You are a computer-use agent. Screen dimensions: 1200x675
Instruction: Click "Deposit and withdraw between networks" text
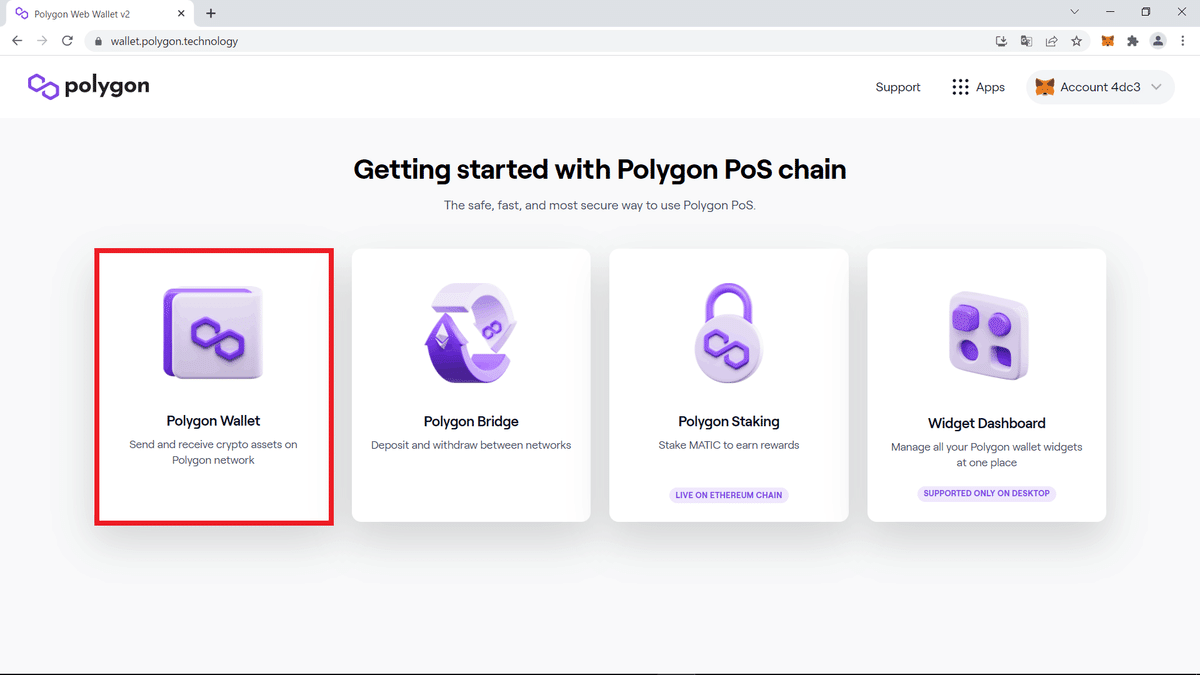pyautogui.click(x=471, y=445)
